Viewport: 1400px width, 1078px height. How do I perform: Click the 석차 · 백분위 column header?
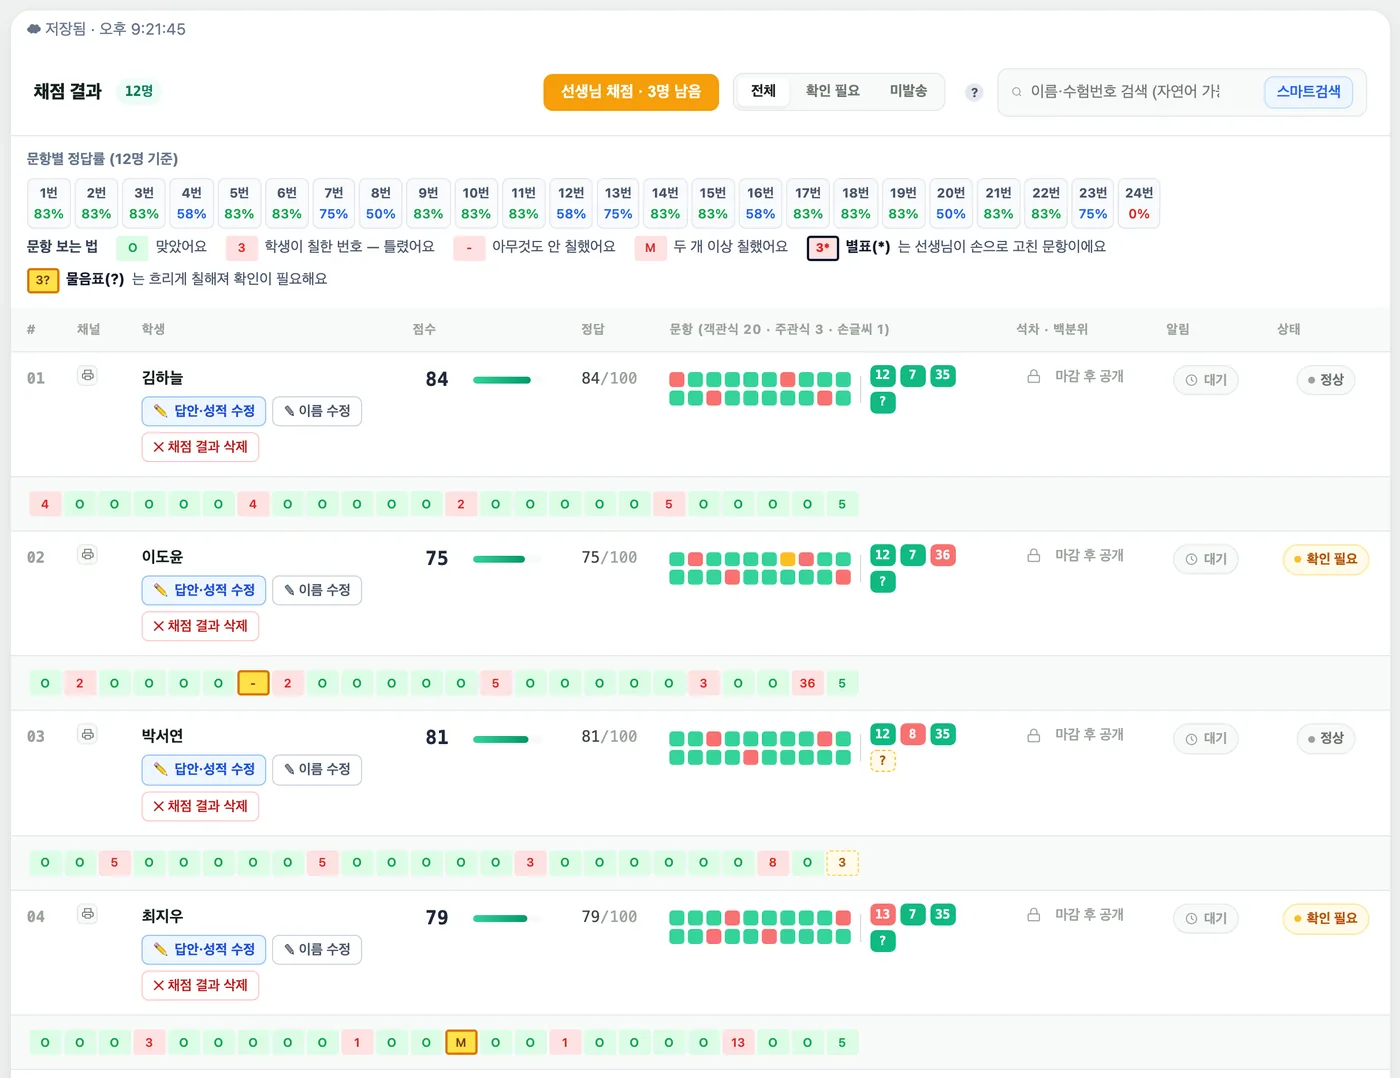click(x=1052, y=329)
